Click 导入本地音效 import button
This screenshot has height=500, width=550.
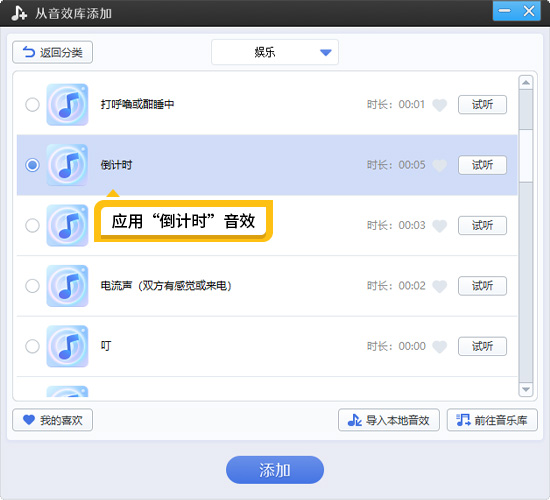click(389, 420)
